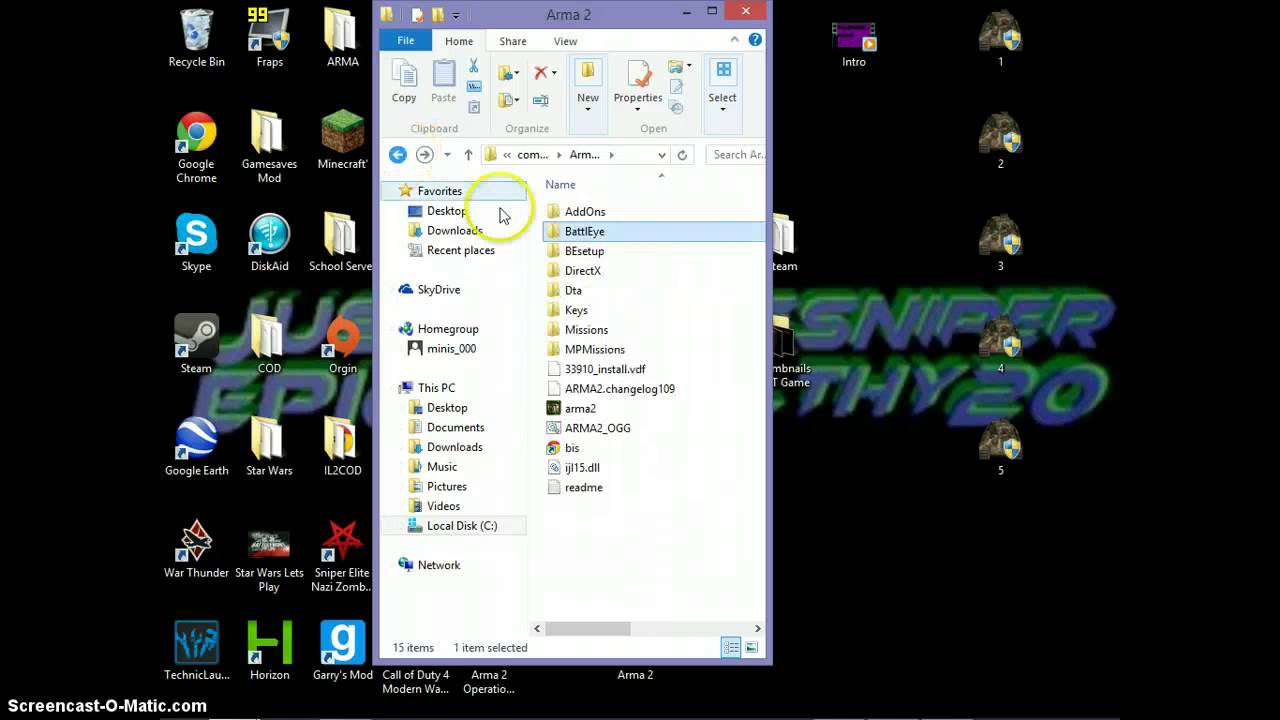Image resolution: width=1280 pixels, height=720 pixels.
Task: Click the History icon in Open group
Action: point(676,107)
